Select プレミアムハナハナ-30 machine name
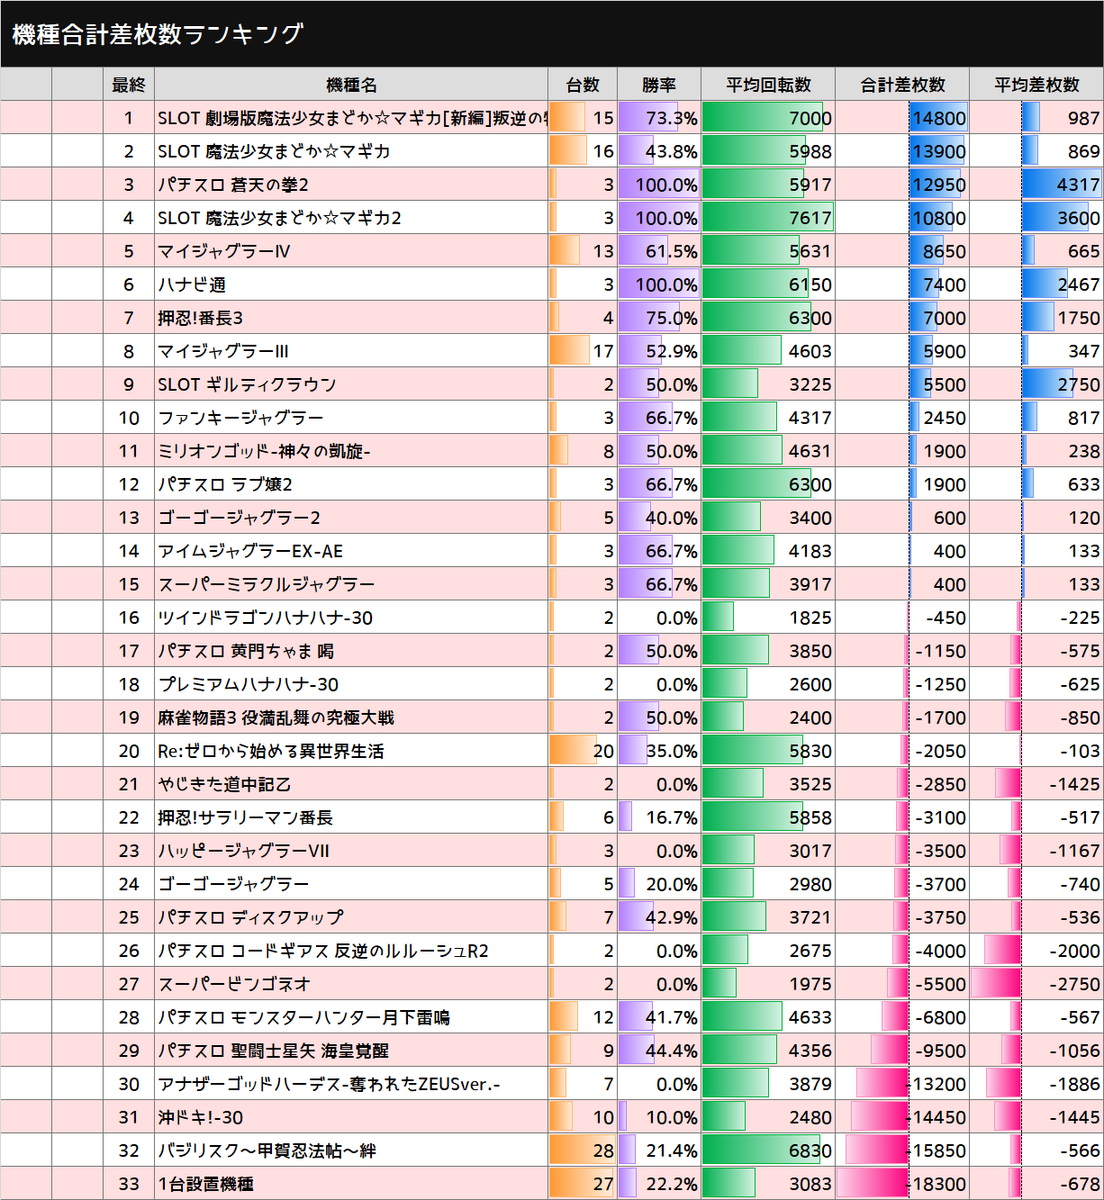The width and height of the screenshot is (1104, 1200). click(x=248, y=685)
